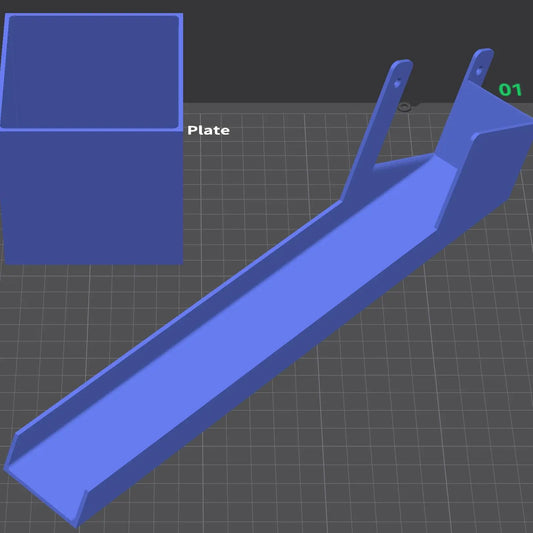Click the white "Plate" label

pyautogui.click(x=208, y=130)
